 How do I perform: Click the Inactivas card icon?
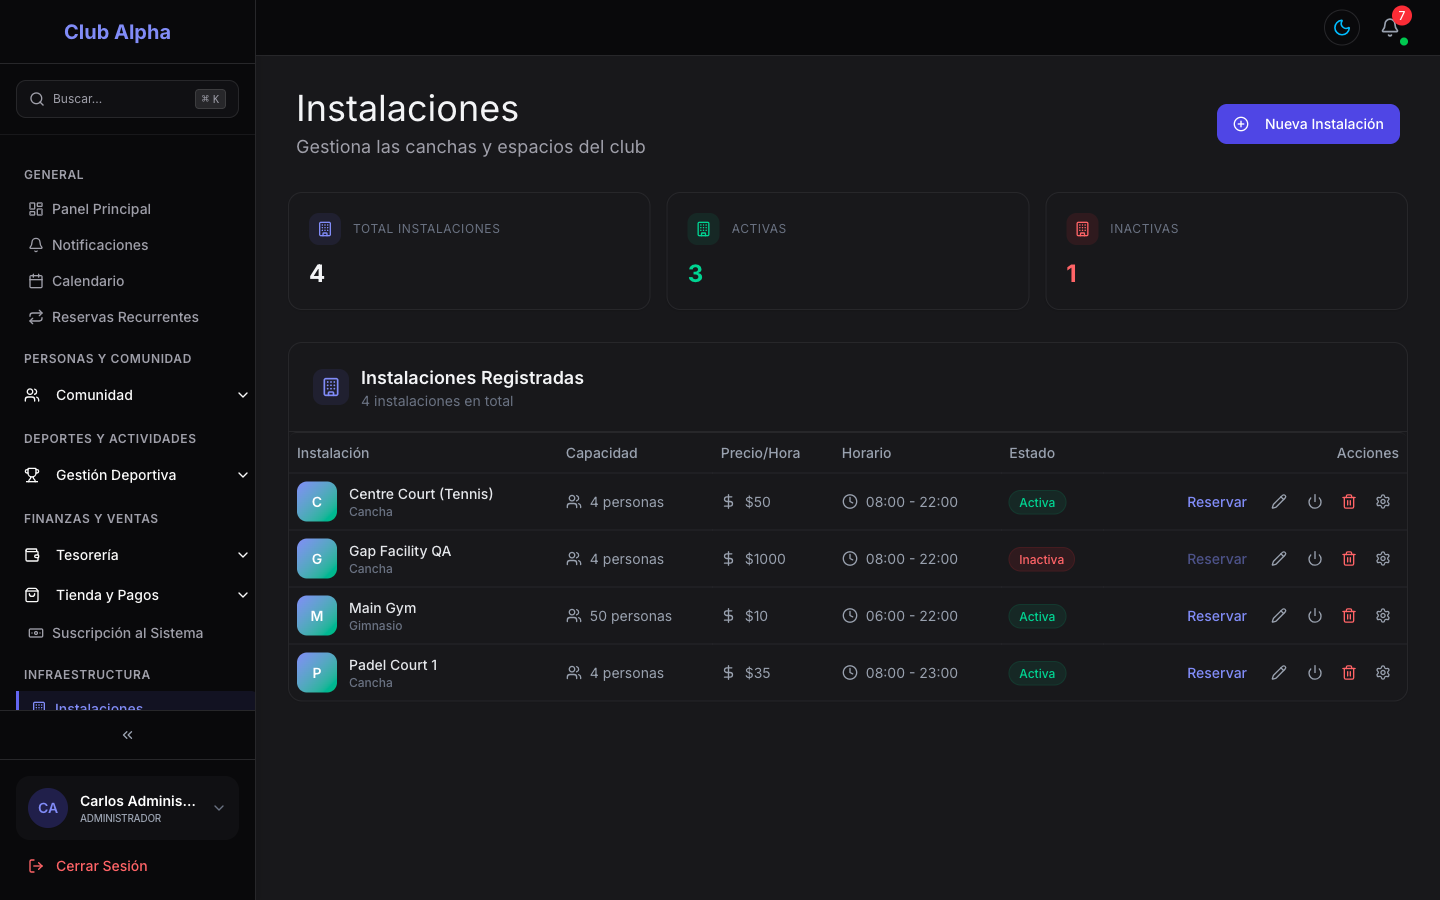tap(1082, 229)
